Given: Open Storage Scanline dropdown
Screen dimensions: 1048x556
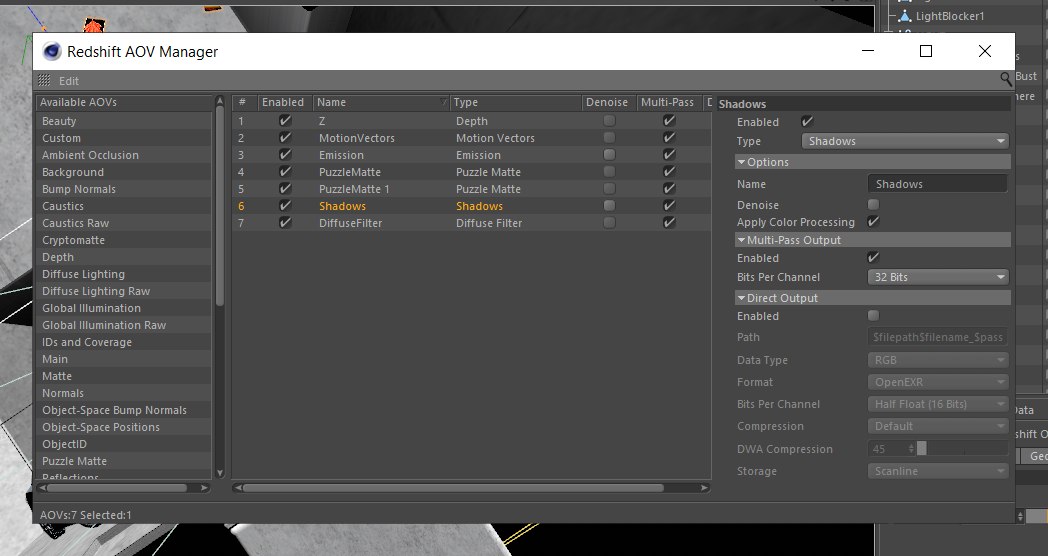Looking at the screenshot, I should [x=938, y=470].
